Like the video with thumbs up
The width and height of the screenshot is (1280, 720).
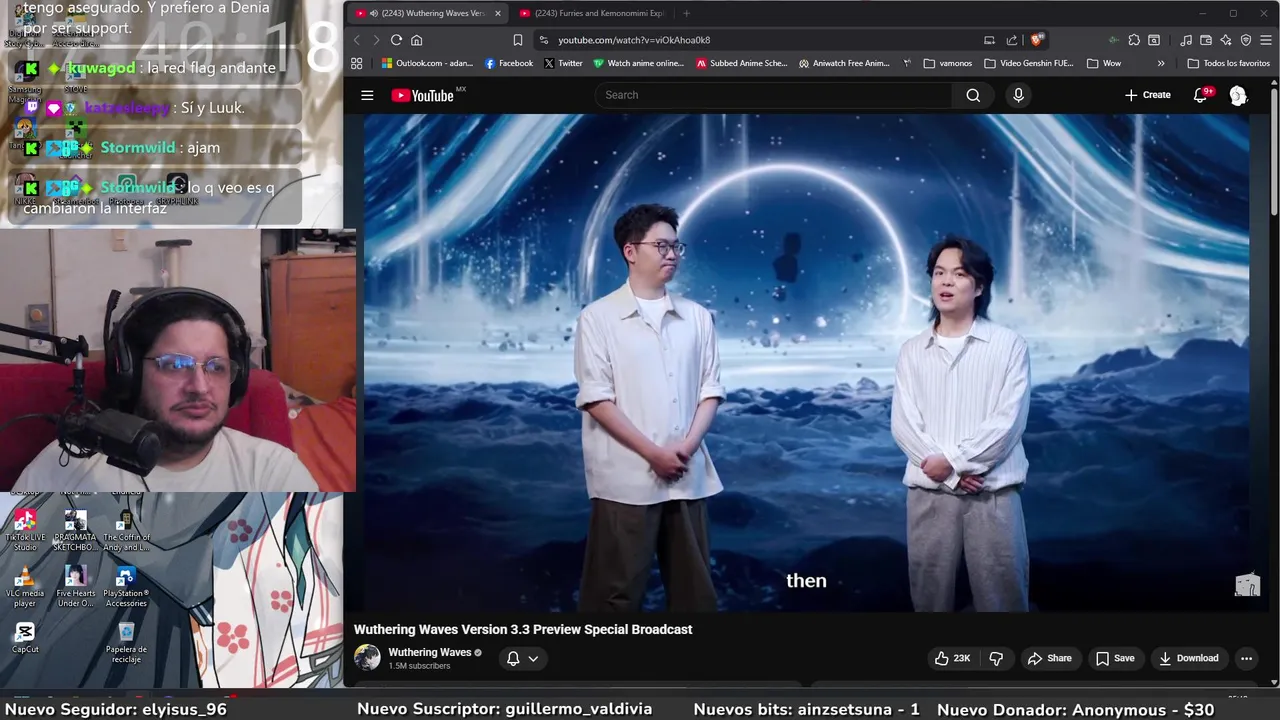point(952,658)
